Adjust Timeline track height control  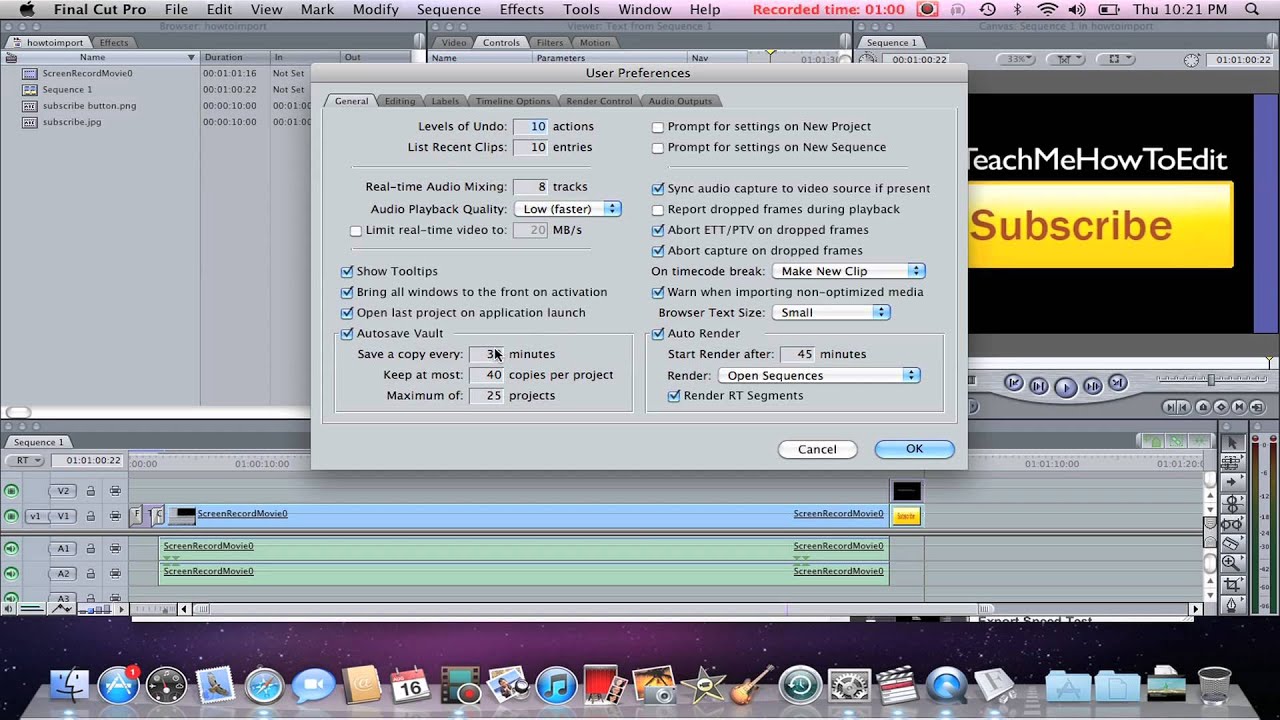[x=95, y=609]
